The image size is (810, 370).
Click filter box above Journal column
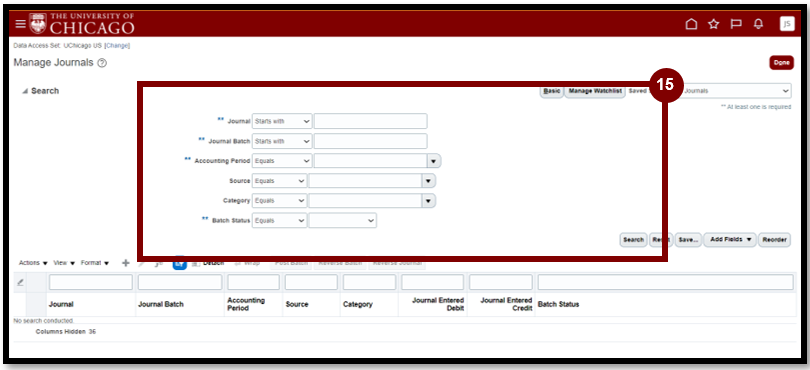(91, 282)
